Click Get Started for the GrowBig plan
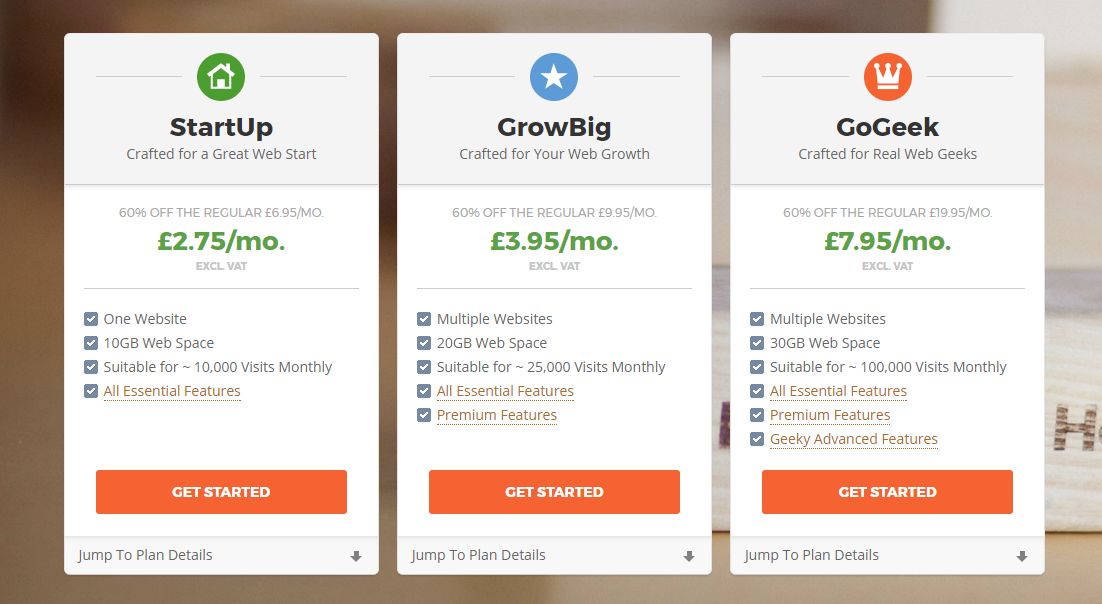 tap(555, 492)
